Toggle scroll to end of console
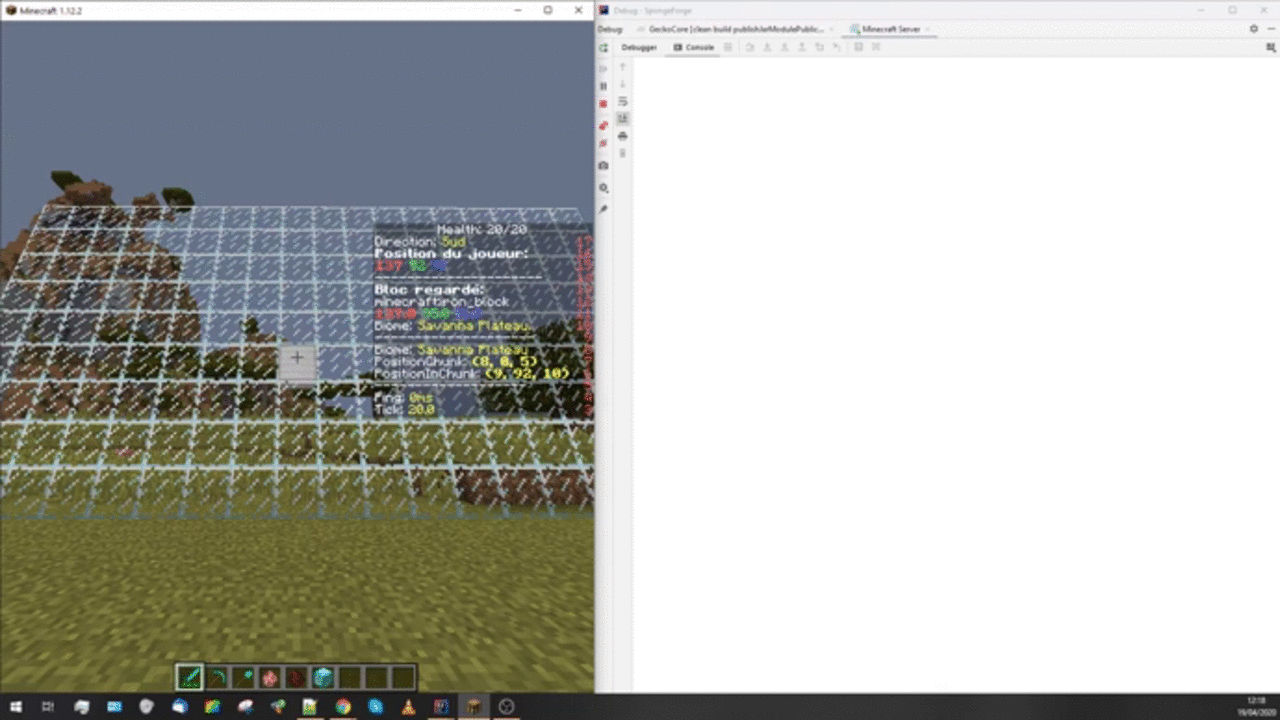Screen dimensions: 1280x720 (x=622, y=118)
